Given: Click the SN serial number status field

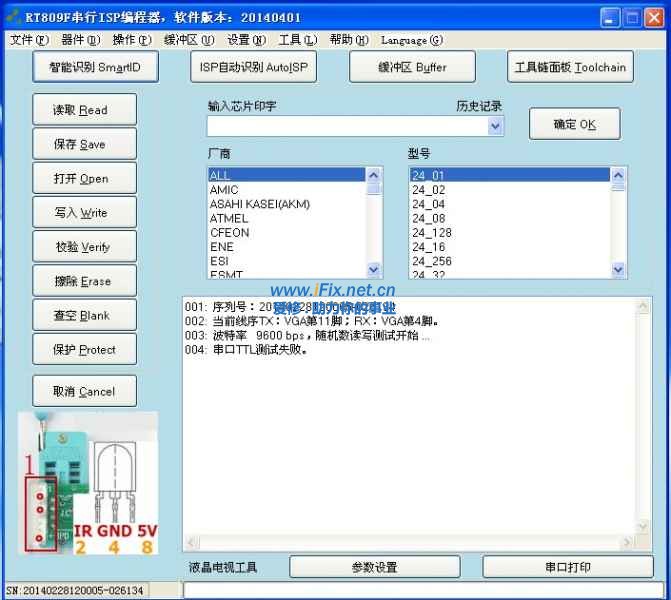Looking at the screenshot, I should [x=75, y=591].
